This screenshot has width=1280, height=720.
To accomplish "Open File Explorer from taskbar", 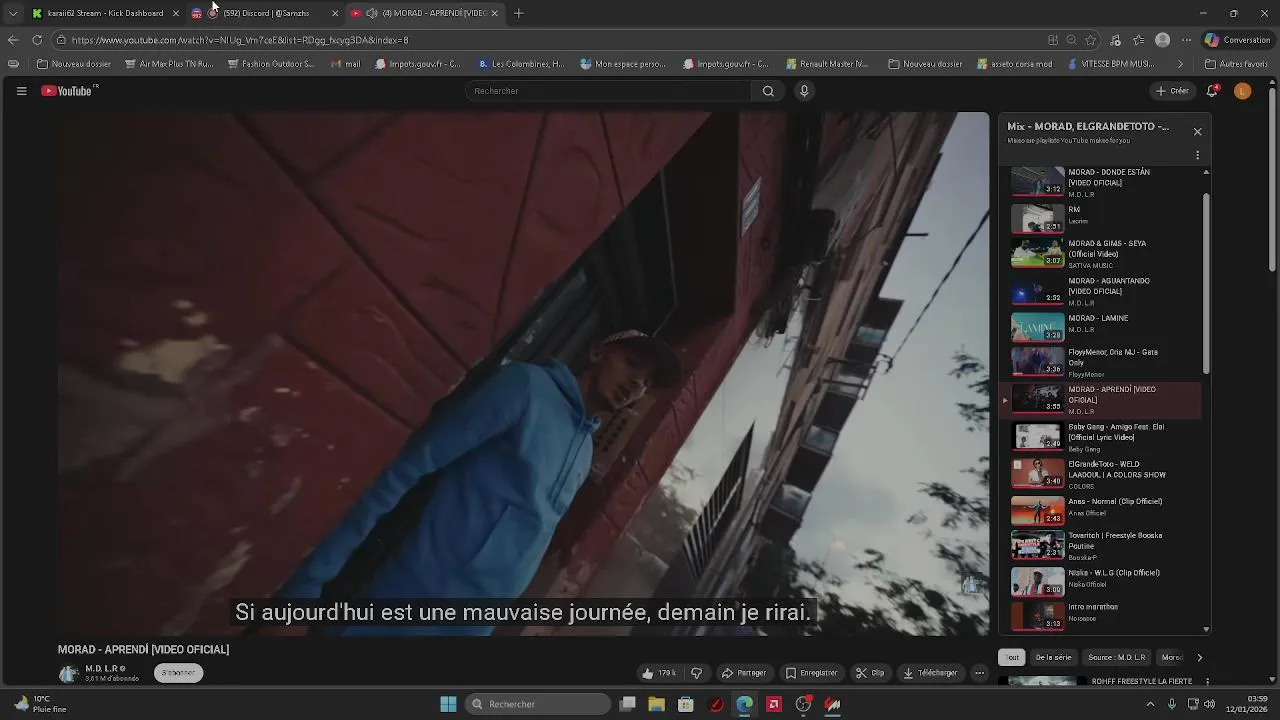I will coord(656,704).
